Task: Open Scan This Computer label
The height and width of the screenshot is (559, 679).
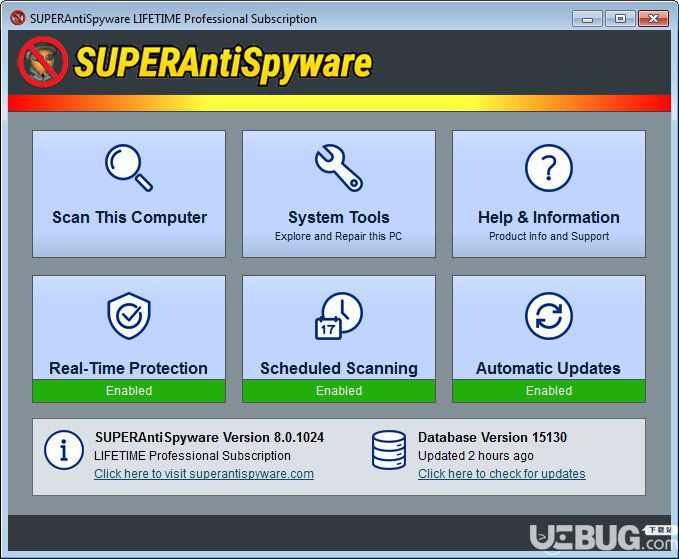Action: click(129, 217)
